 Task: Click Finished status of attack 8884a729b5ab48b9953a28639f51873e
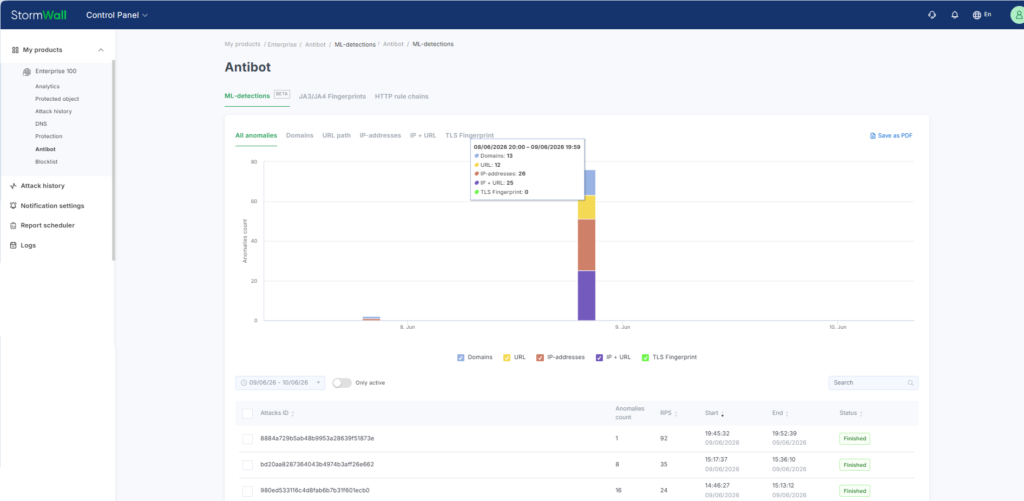855,438
